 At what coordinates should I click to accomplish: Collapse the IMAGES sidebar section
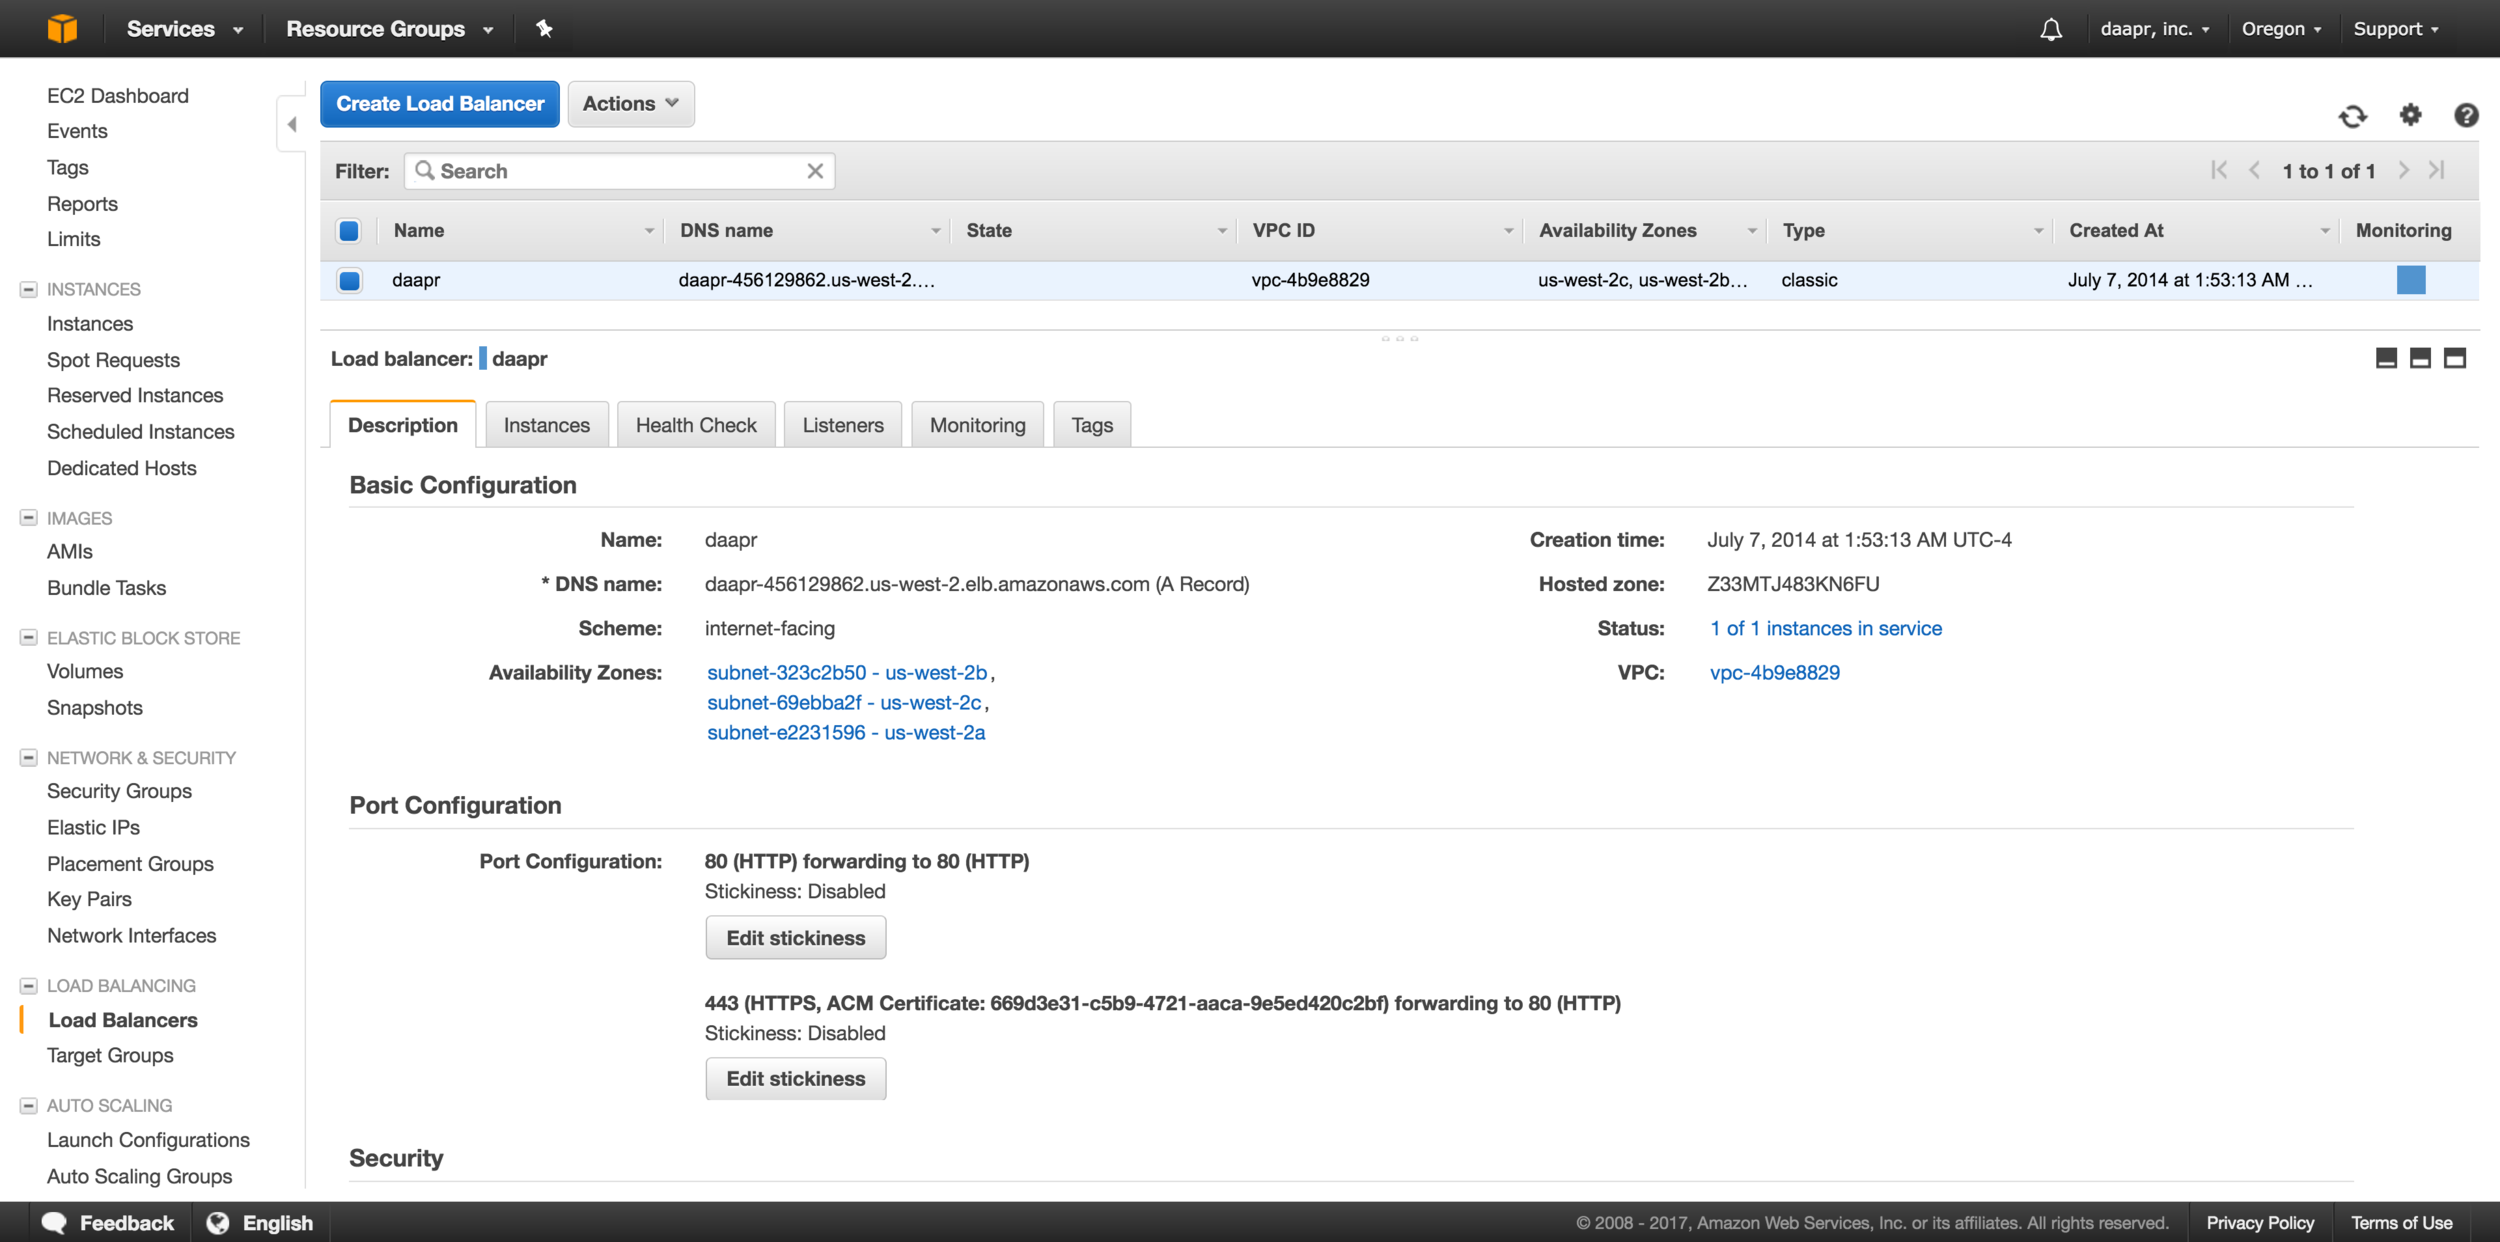29,518
